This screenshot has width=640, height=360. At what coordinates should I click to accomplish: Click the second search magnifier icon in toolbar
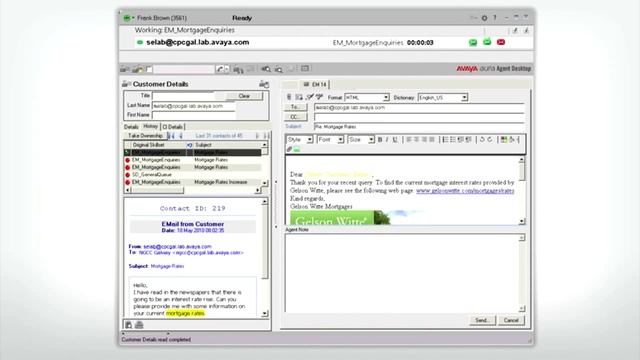coord(278,69)
